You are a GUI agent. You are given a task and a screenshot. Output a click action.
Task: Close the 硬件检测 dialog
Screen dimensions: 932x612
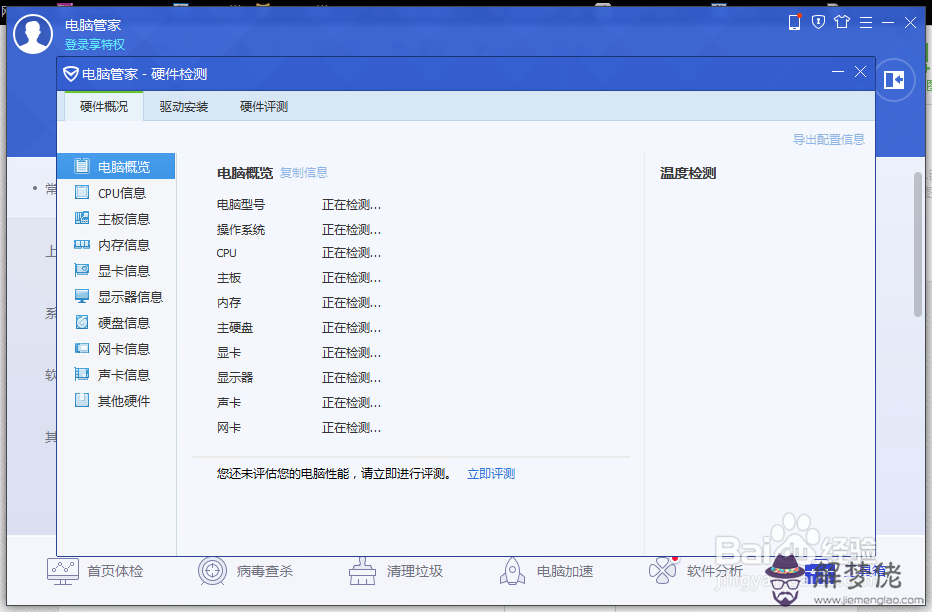[x=860, y=72]
